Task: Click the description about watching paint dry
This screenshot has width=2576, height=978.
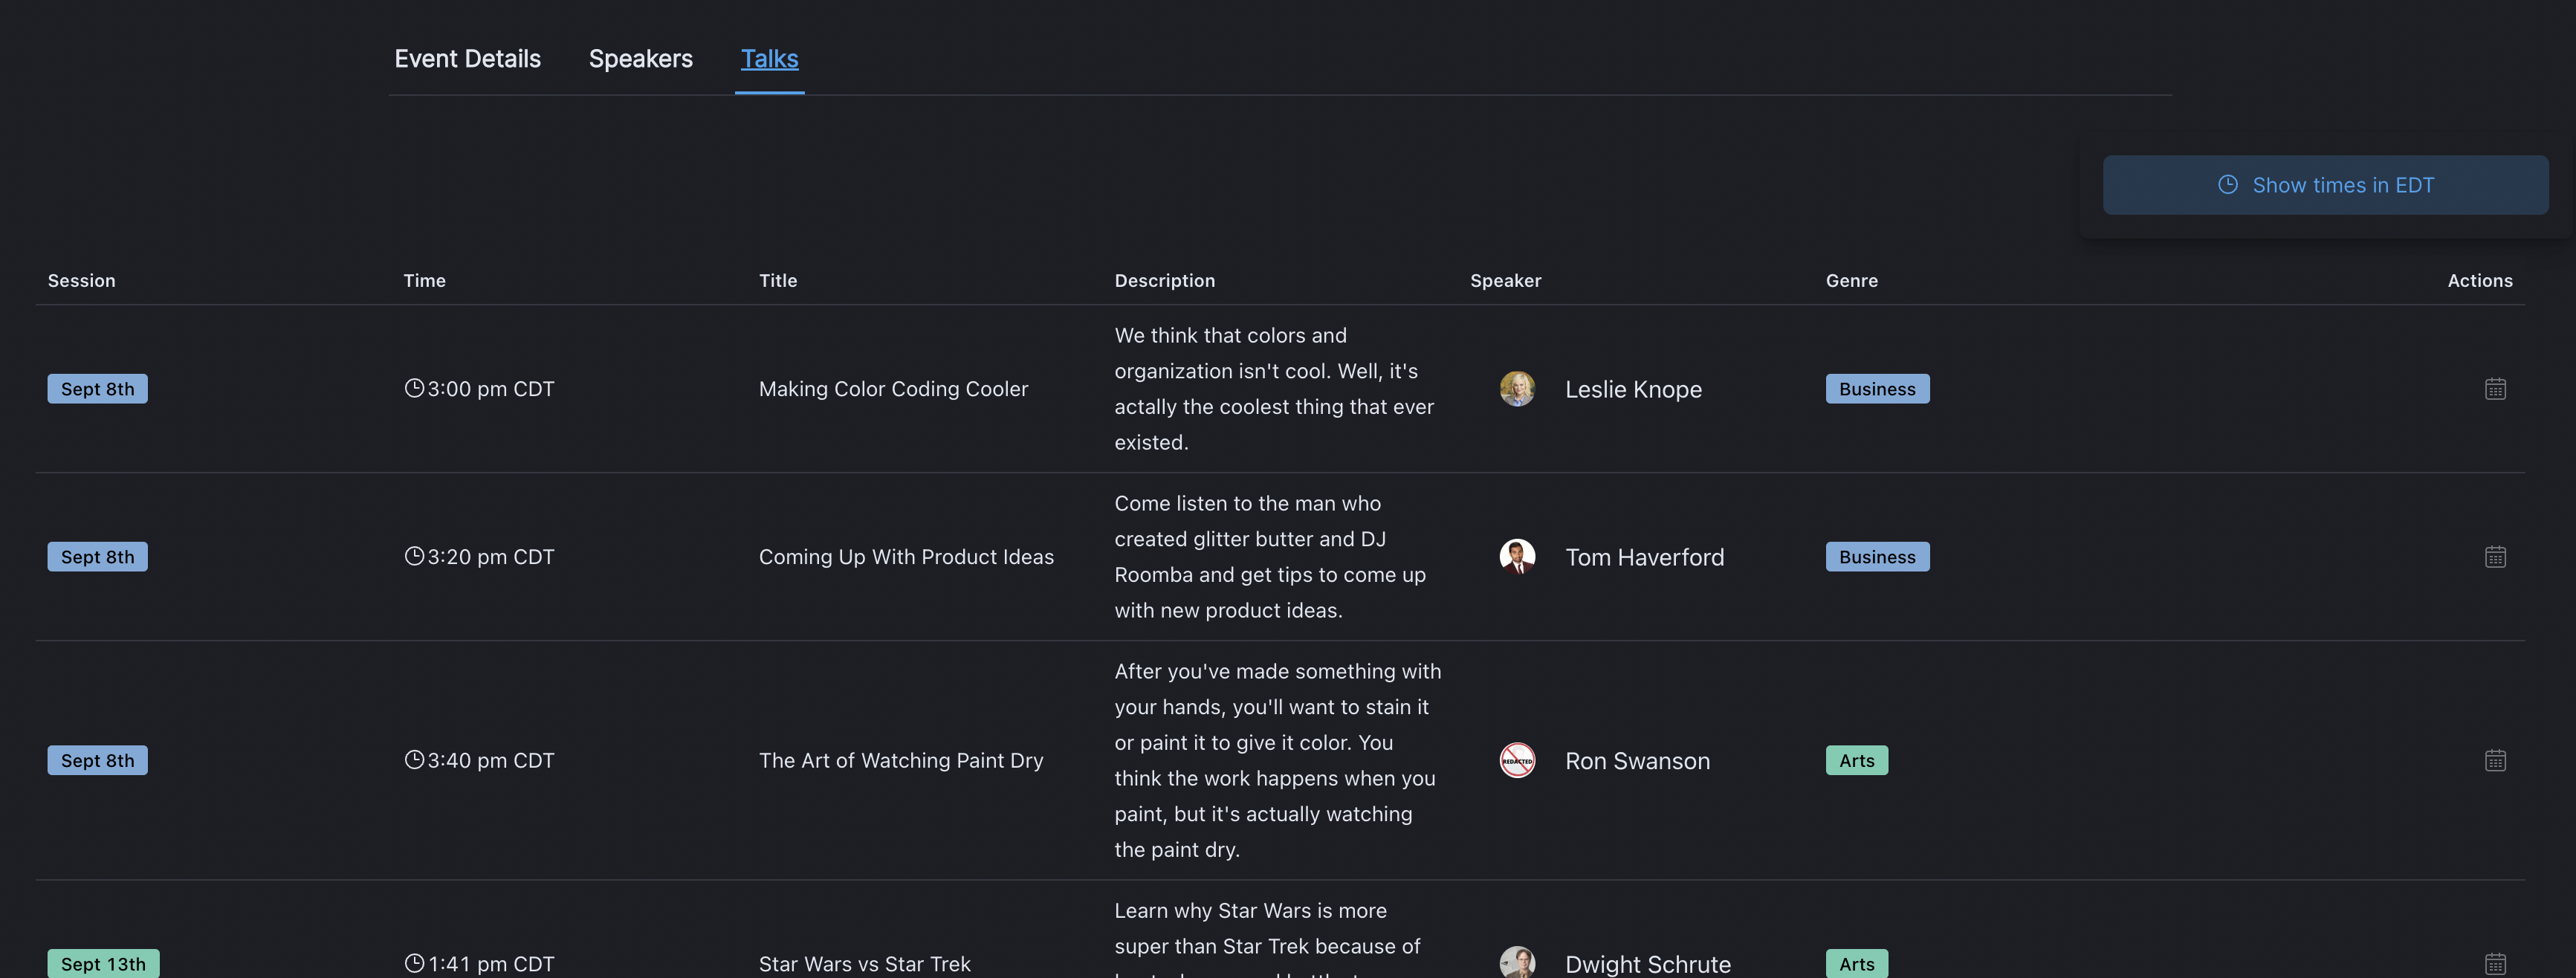Action: tap(1278, 761)
